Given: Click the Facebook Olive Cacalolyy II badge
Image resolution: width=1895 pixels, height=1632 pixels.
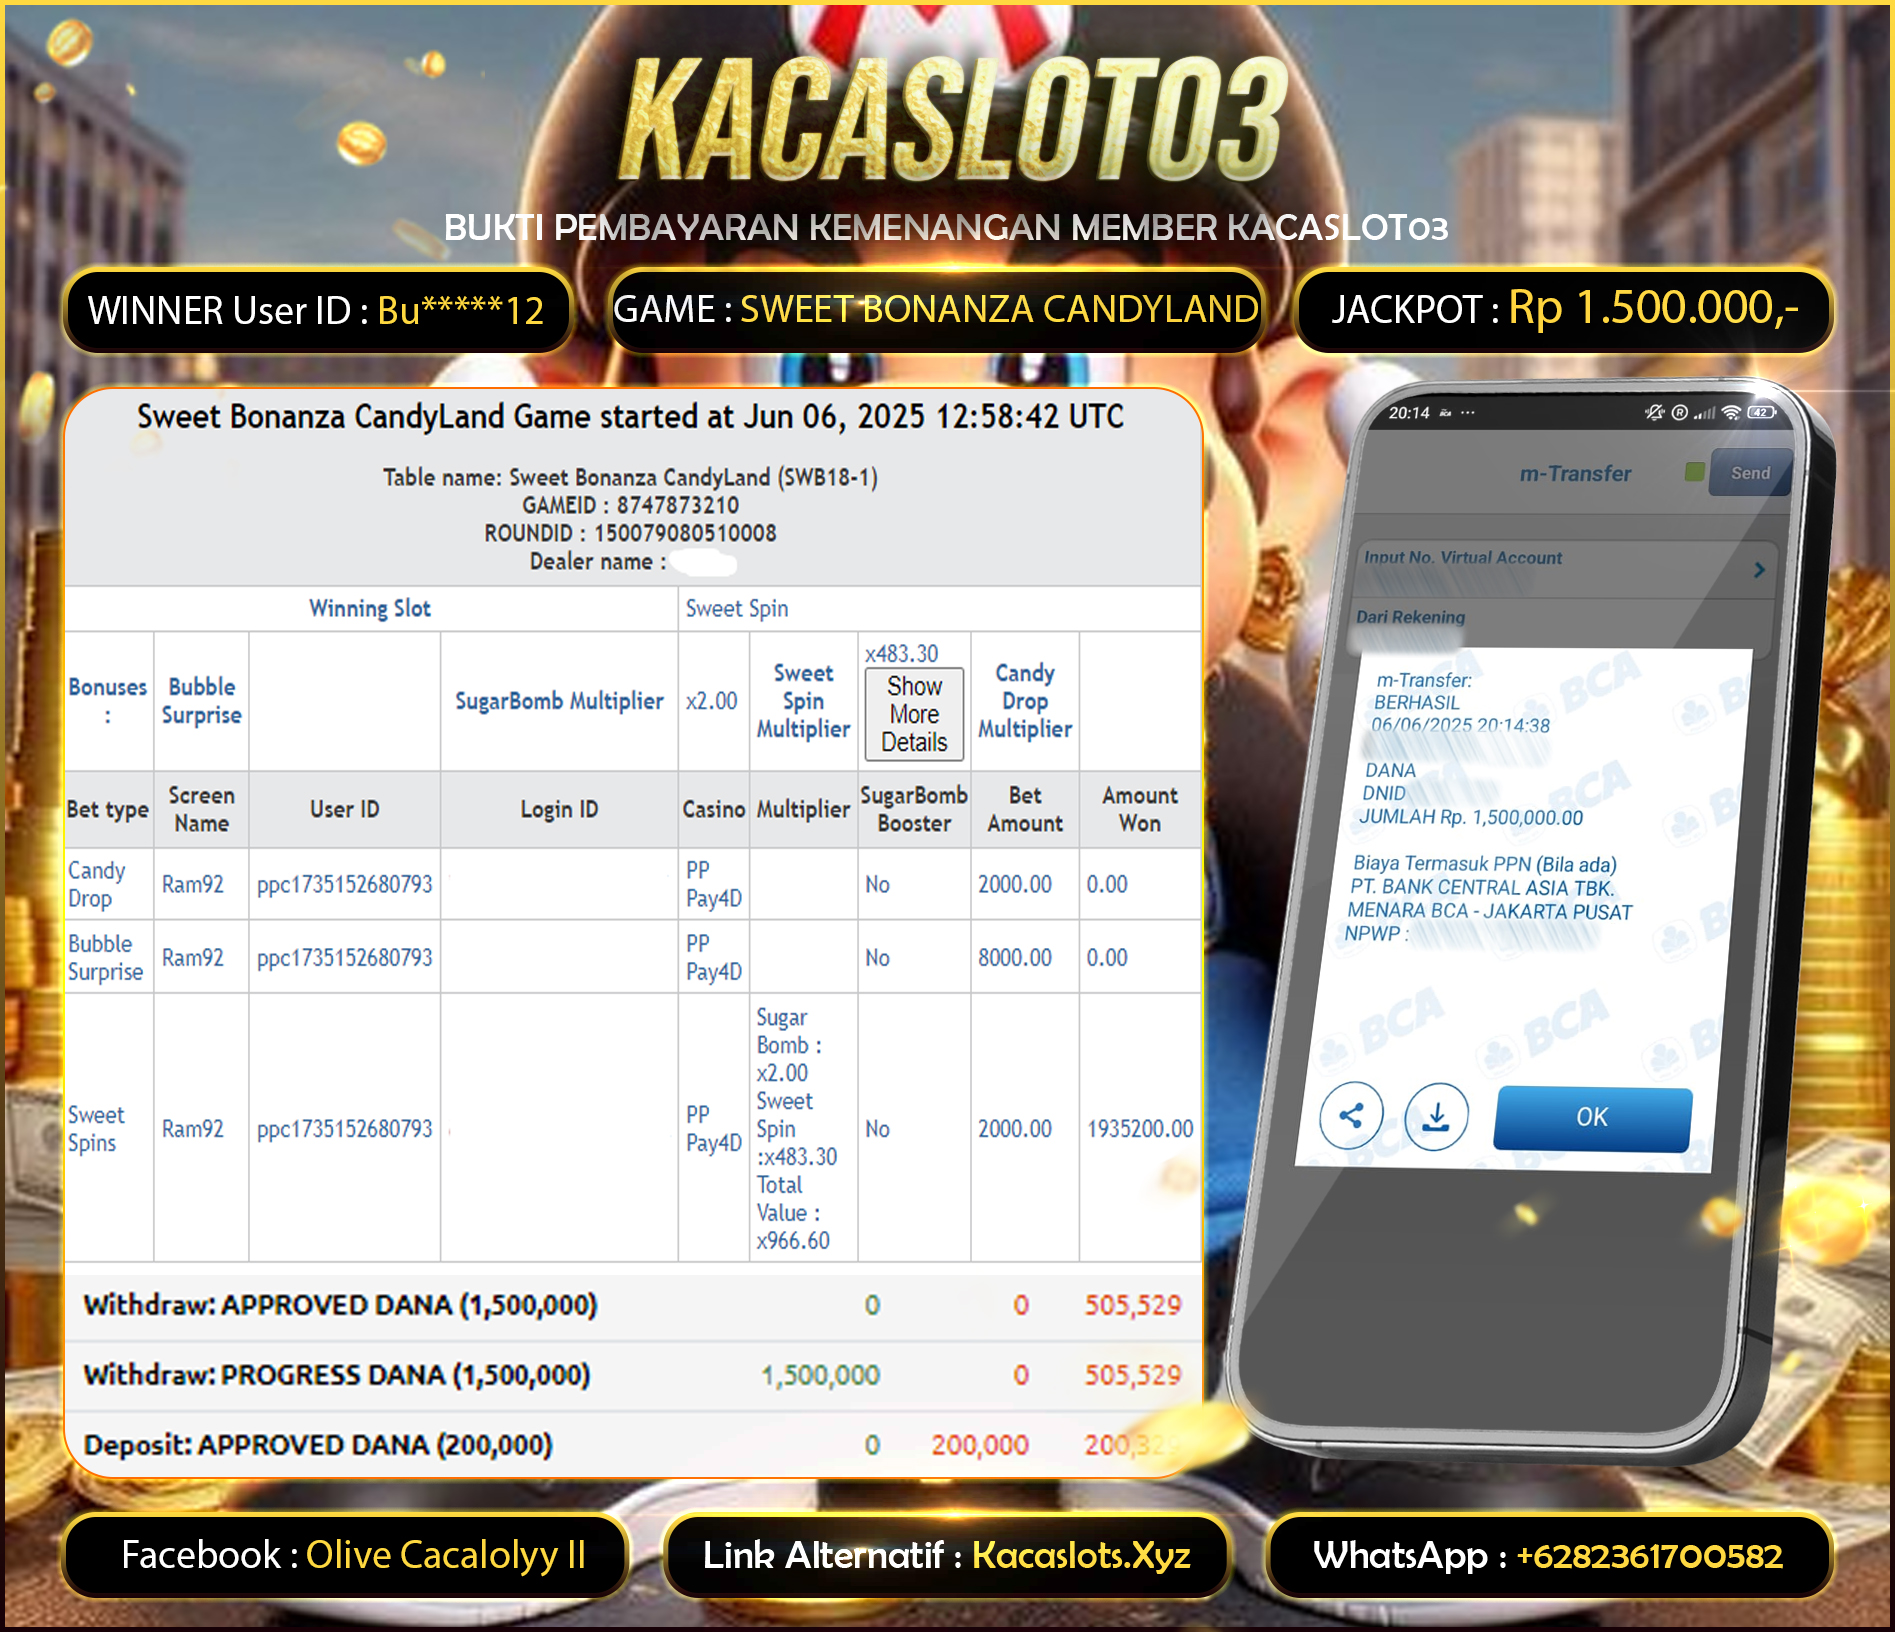Looking at the screenshot, I should (346, 1556).
